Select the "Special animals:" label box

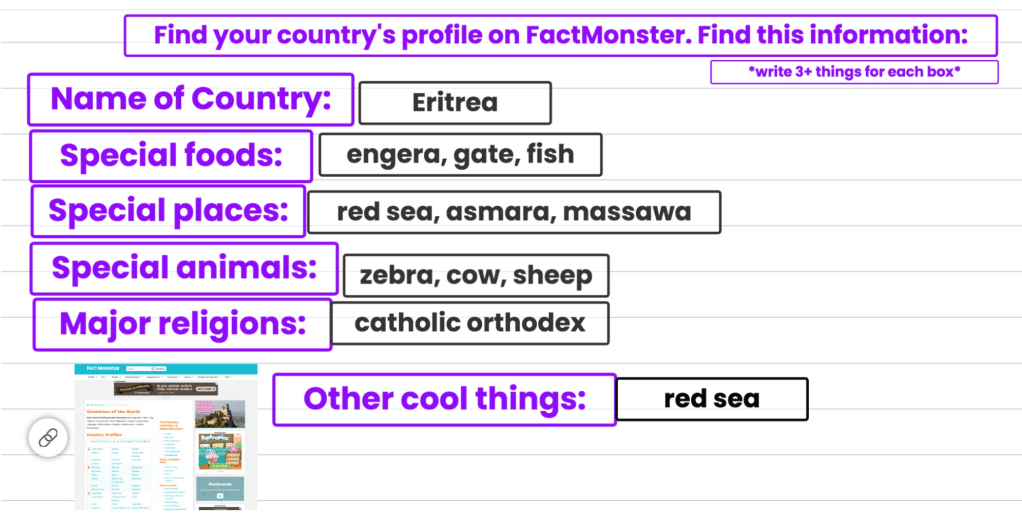(184, 268)
